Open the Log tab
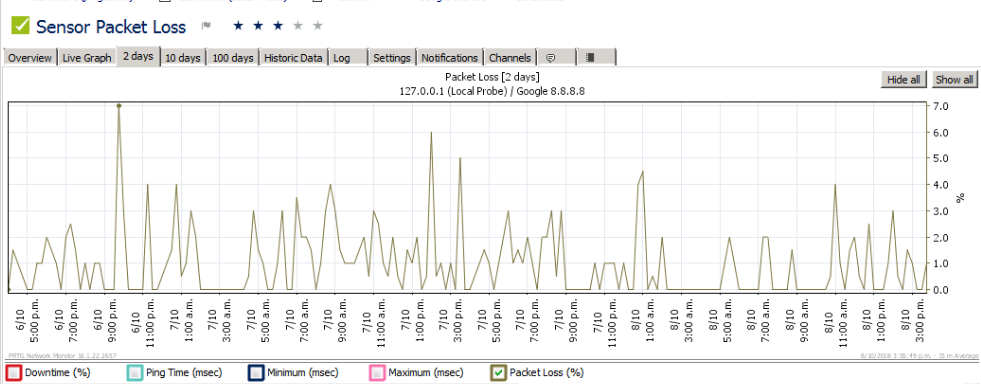 [x=347, y=57]
